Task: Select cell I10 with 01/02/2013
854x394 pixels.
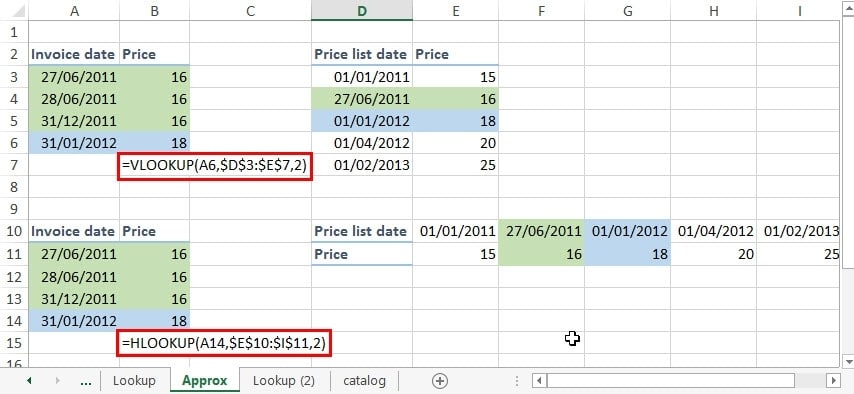Action: pos(799,231)
